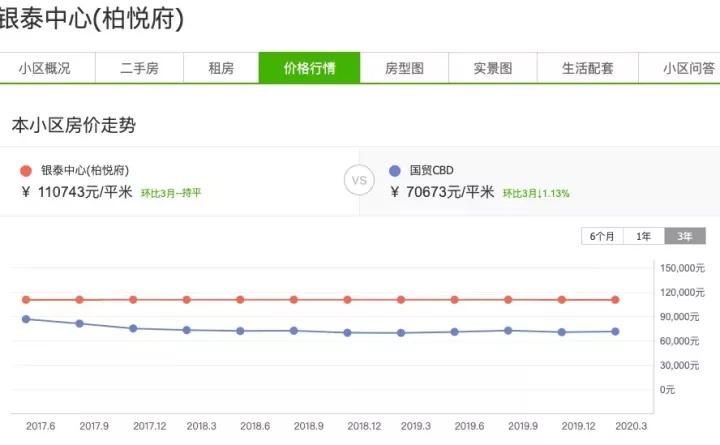Open the 房型图 tab

(x=404, y=68)
